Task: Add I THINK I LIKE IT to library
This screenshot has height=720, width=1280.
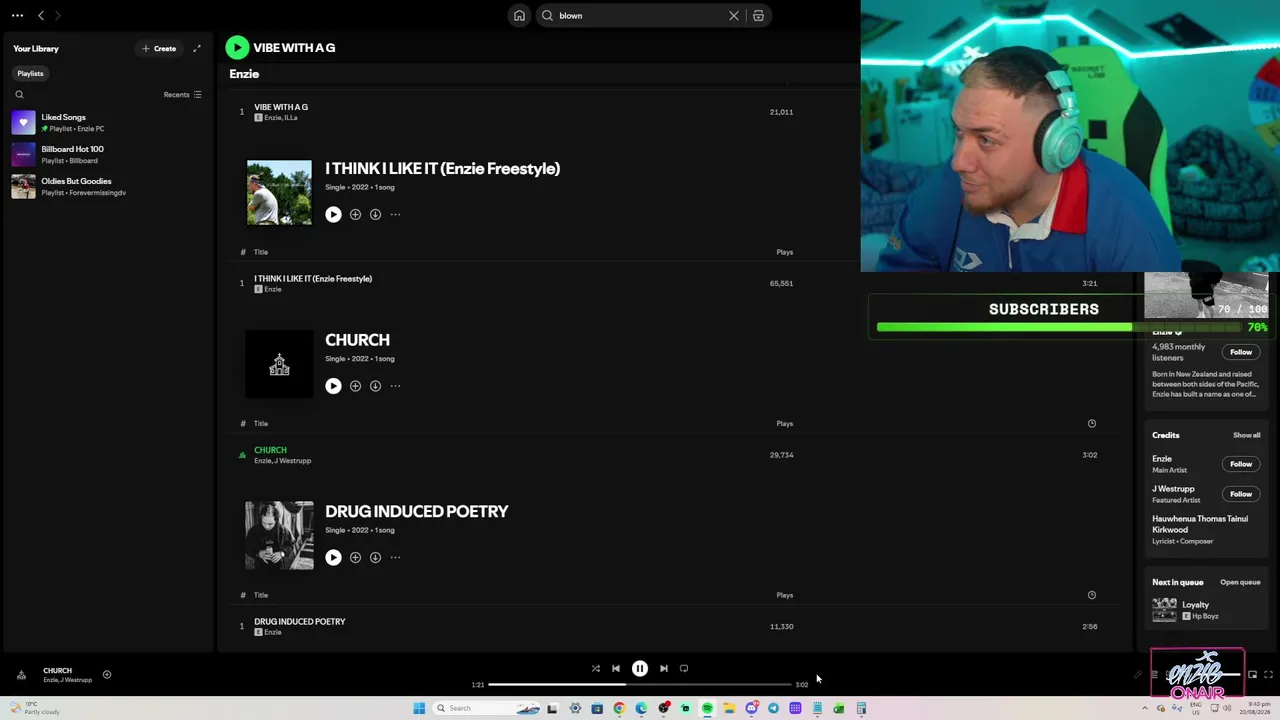Action: (355, 214)
